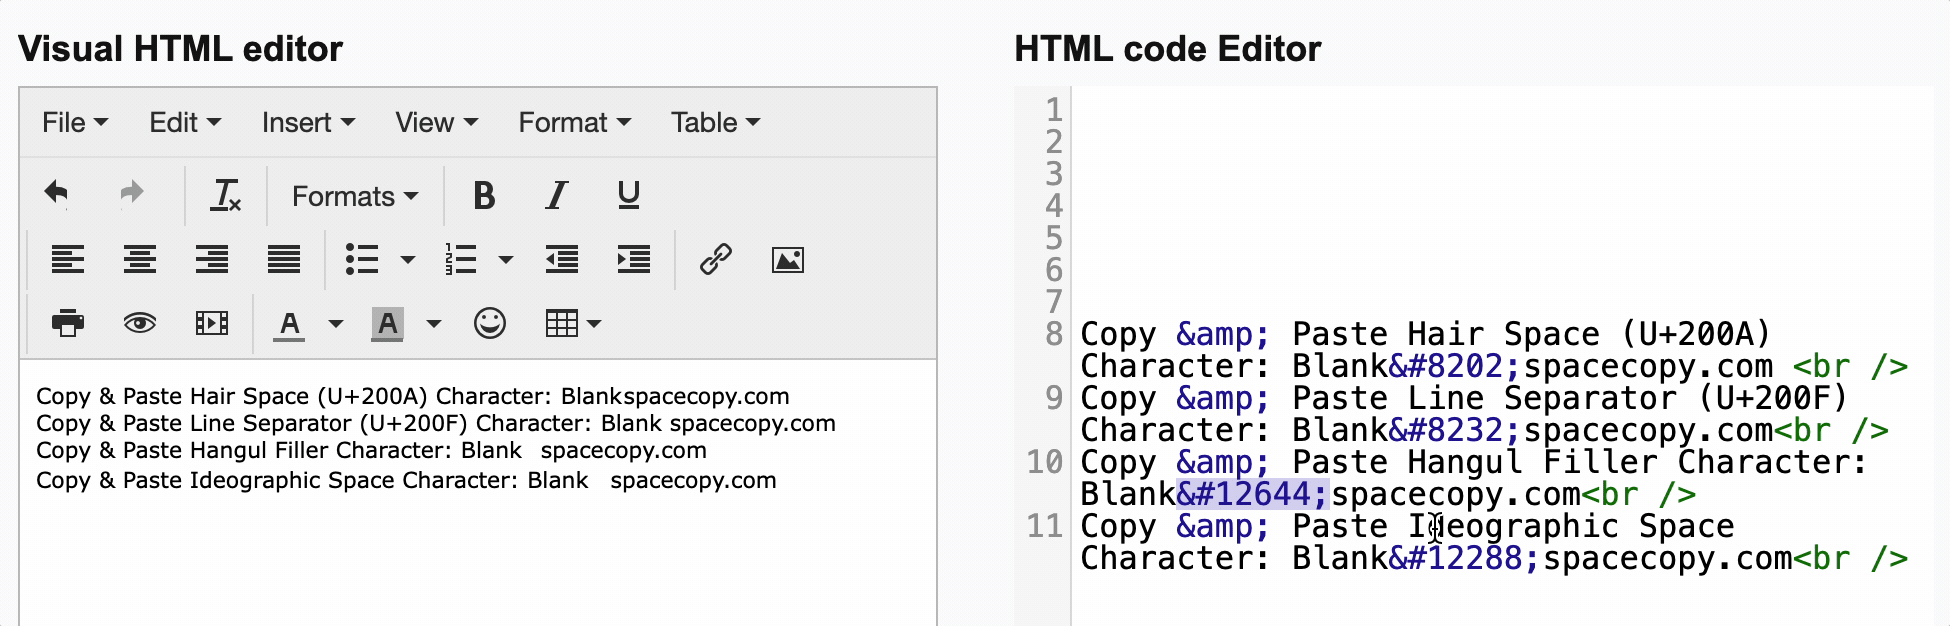The image size is (1950, 626).
Task: Open the Insert media icon
Action: pyautogui.click(x=211, y=323)
